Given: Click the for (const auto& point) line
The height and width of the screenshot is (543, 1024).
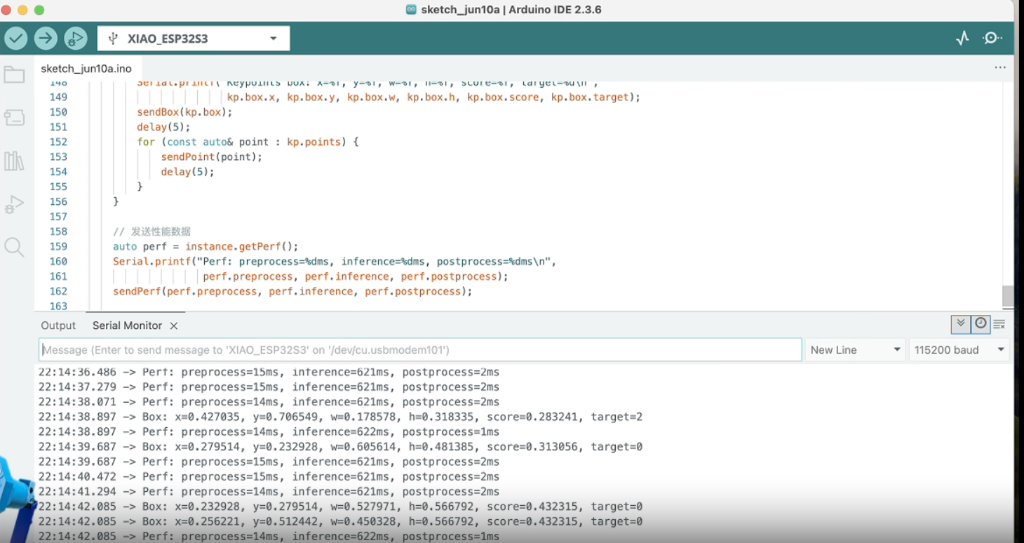Looking at the screenshot, I should point(248,142).
